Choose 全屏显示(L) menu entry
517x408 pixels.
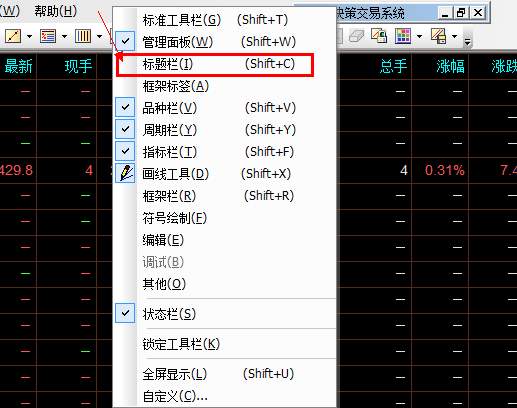coord(224,374)
